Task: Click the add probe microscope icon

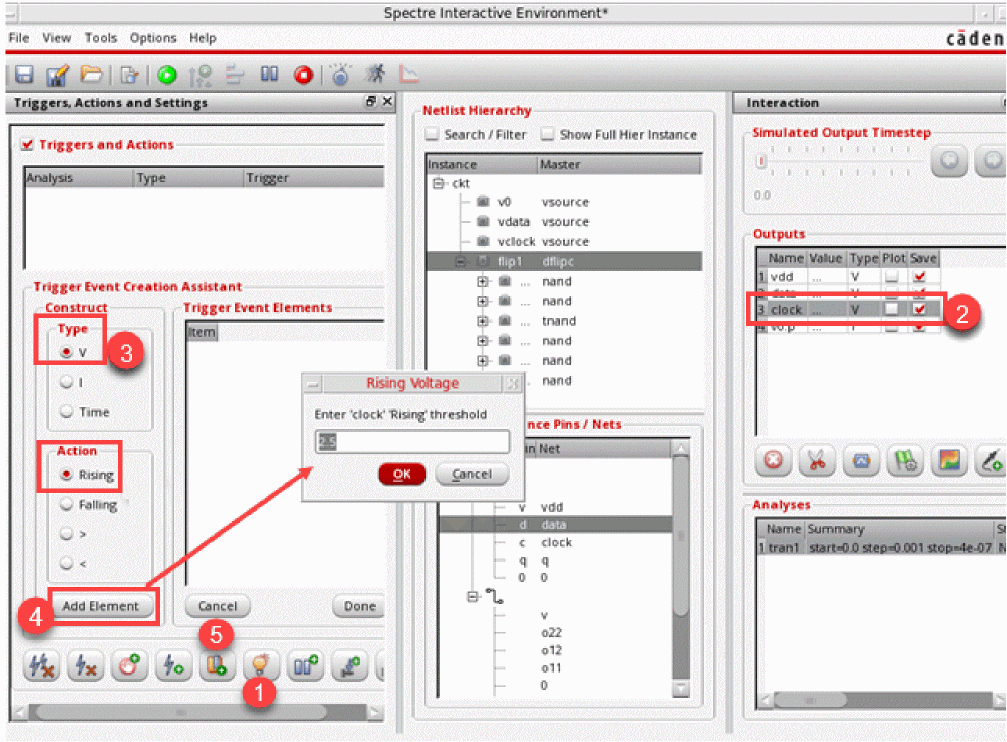Action: (349, 666)
